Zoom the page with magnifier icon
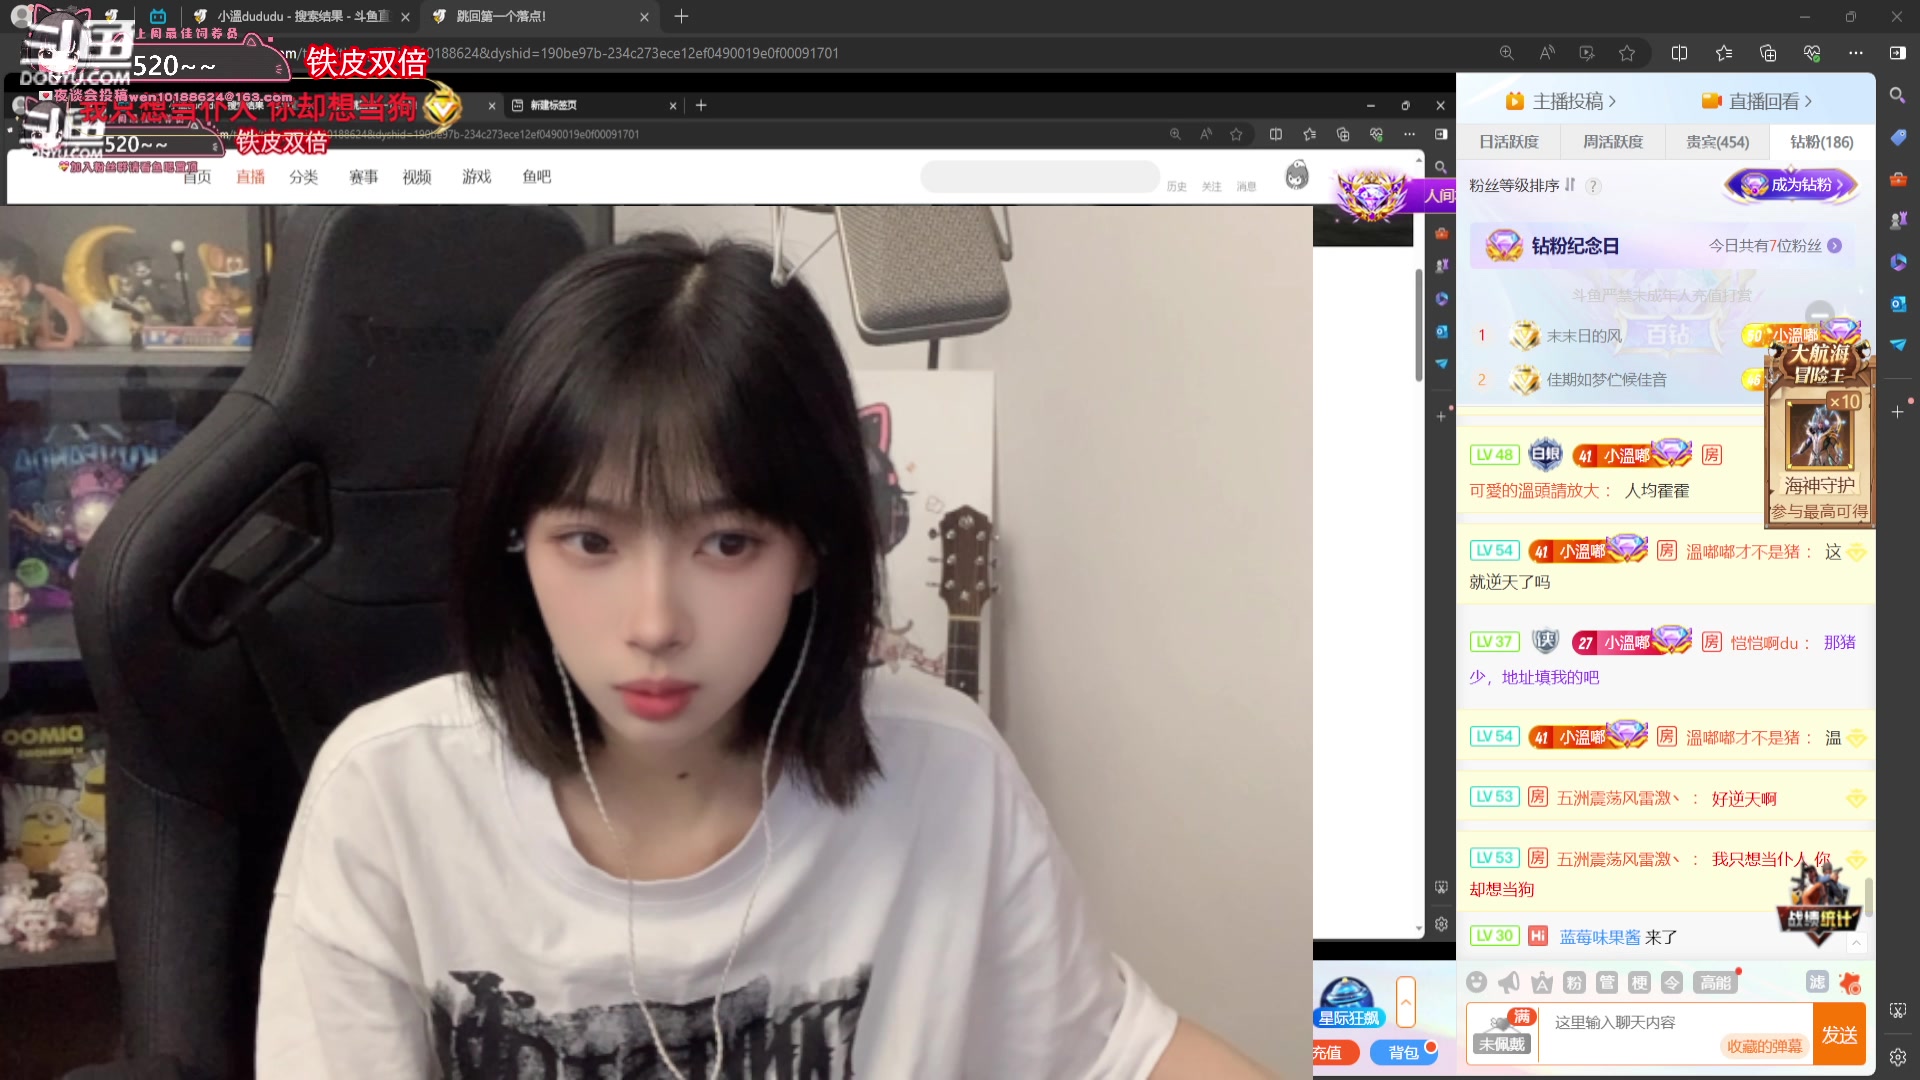This screenshot has height=1080, width=1920. (1506, 53)
